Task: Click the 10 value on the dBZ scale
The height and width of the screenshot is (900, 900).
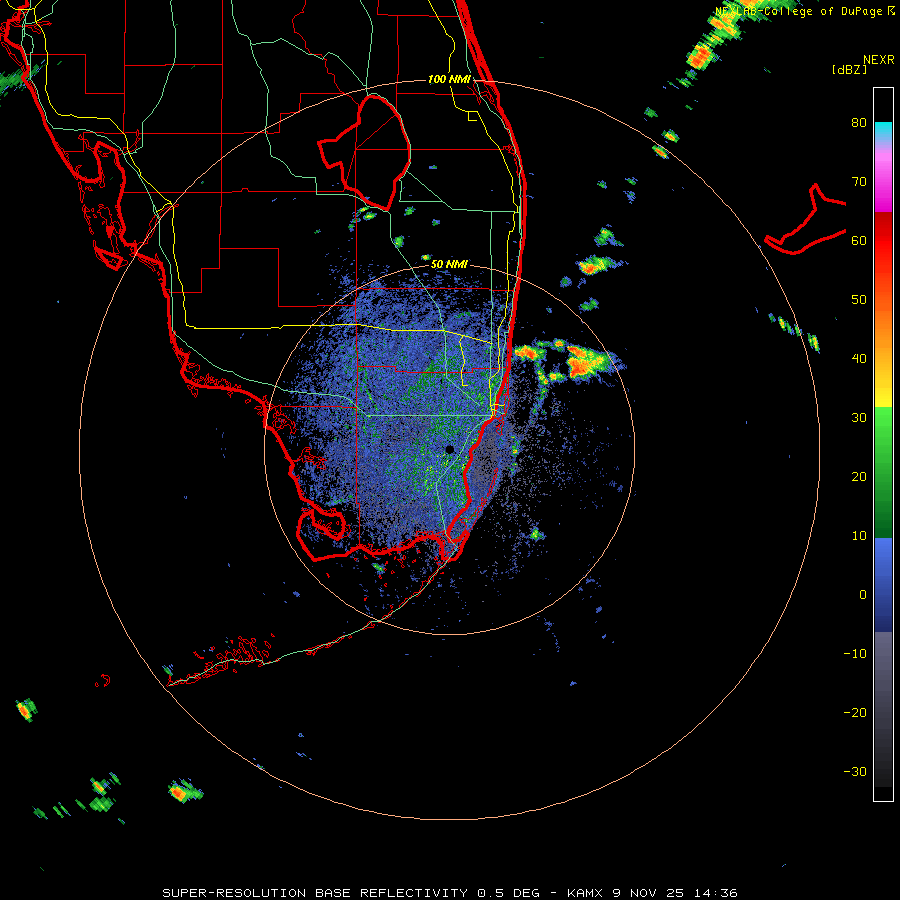Action: tap(859, 536)
